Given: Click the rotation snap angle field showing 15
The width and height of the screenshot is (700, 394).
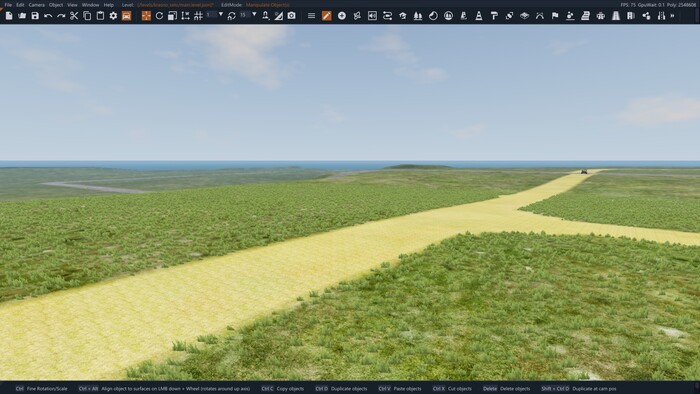Looking at the screenshot, I should click(245, 14).
